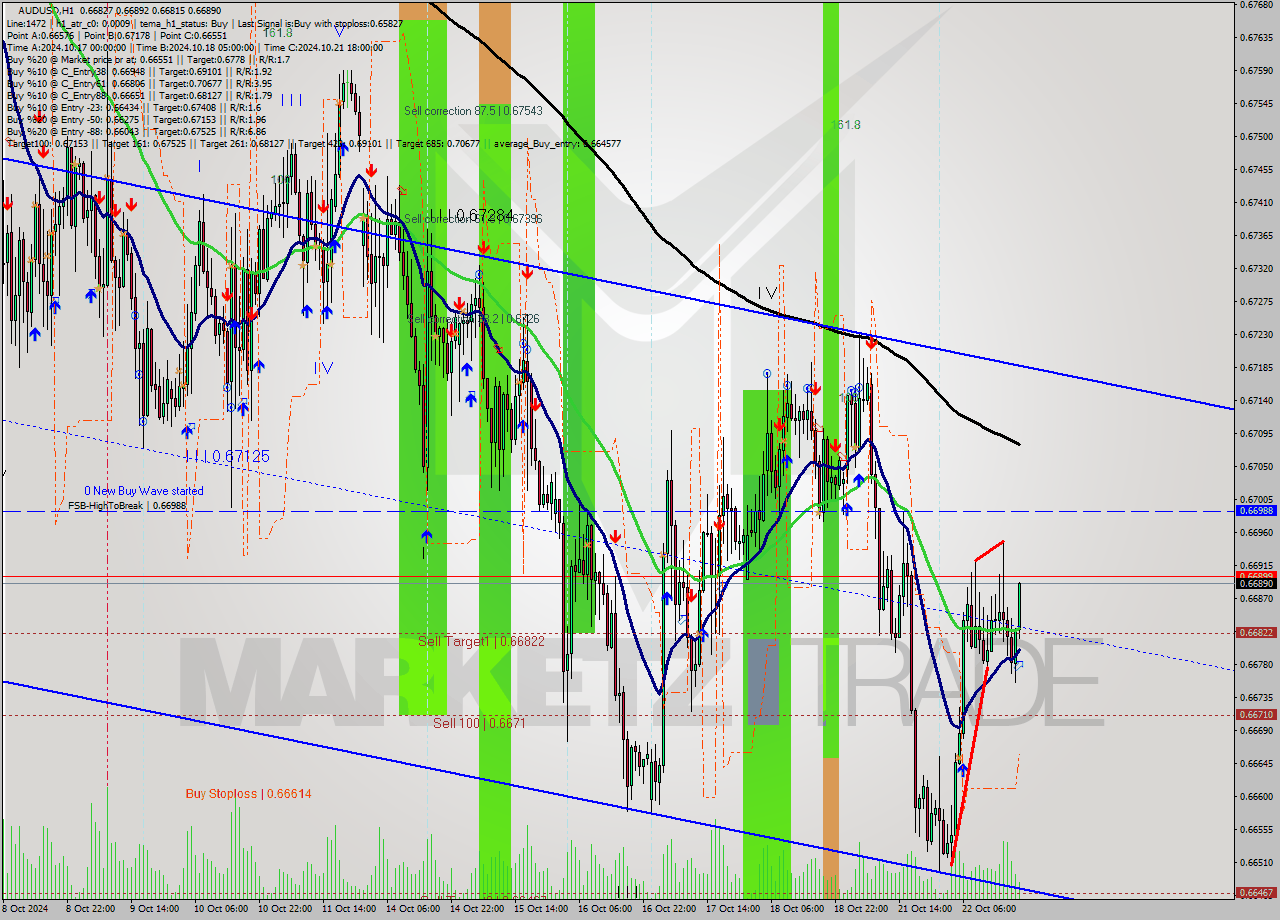Click the '21 Oct 14:00' time label

click(925, 910)
